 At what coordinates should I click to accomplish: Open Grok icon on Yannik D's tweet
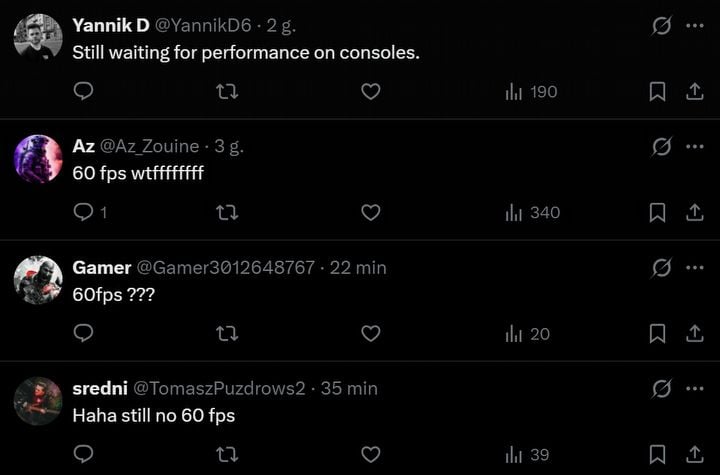(x=661, y=26)
